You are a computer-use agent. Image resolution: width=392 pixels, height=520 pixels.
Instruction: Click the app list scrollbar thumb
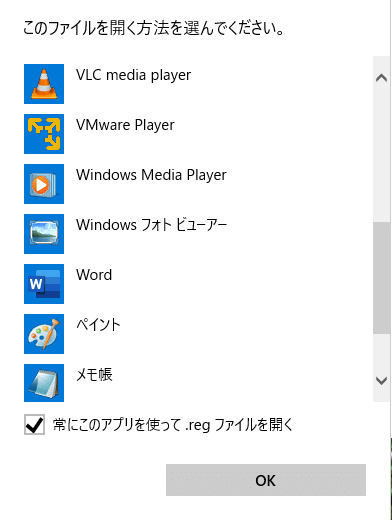point(381,278)
